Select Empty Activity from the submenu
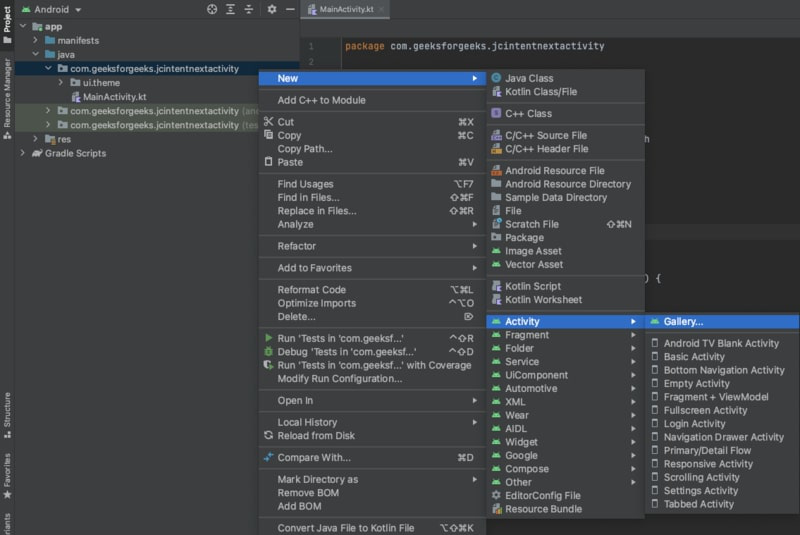 click(696, 383)
